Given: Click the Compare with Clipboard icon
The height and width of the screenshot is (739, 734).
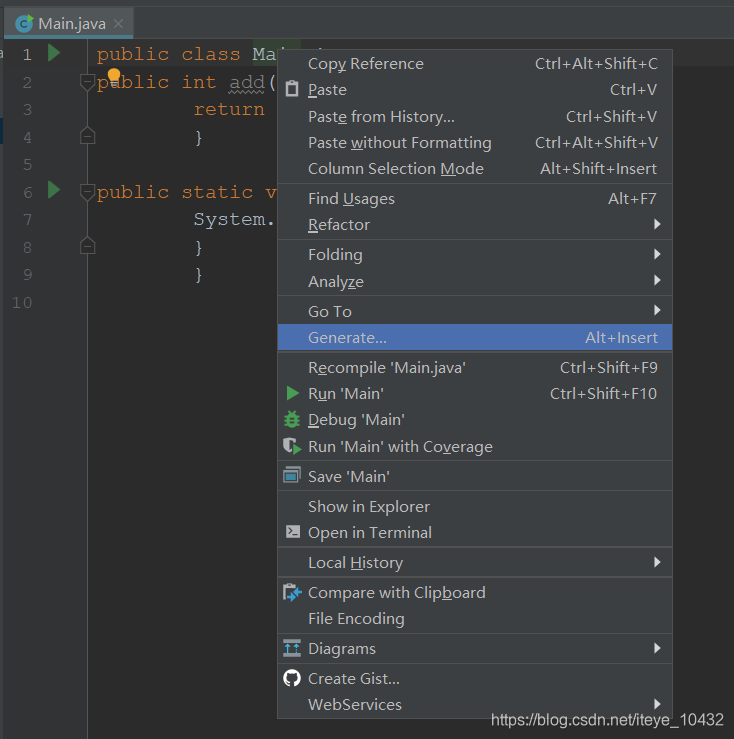Looking at the screenshot, I should click(x=292, y=592).
